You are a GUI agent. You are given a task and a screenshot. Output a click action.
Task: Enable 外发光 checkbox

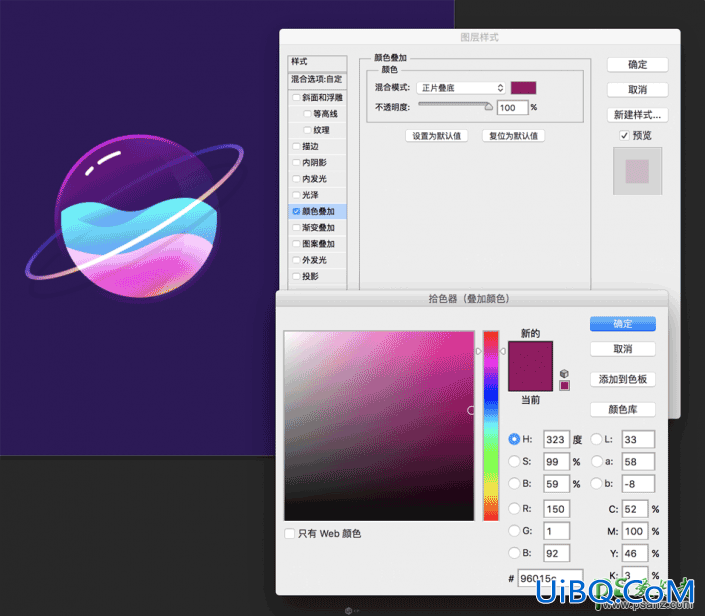point(296,260)
